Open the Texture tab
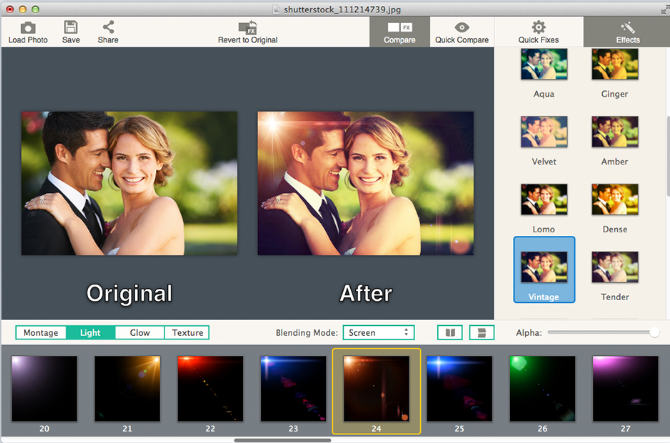This screenshot has height=443, width=670. point(187,333)
